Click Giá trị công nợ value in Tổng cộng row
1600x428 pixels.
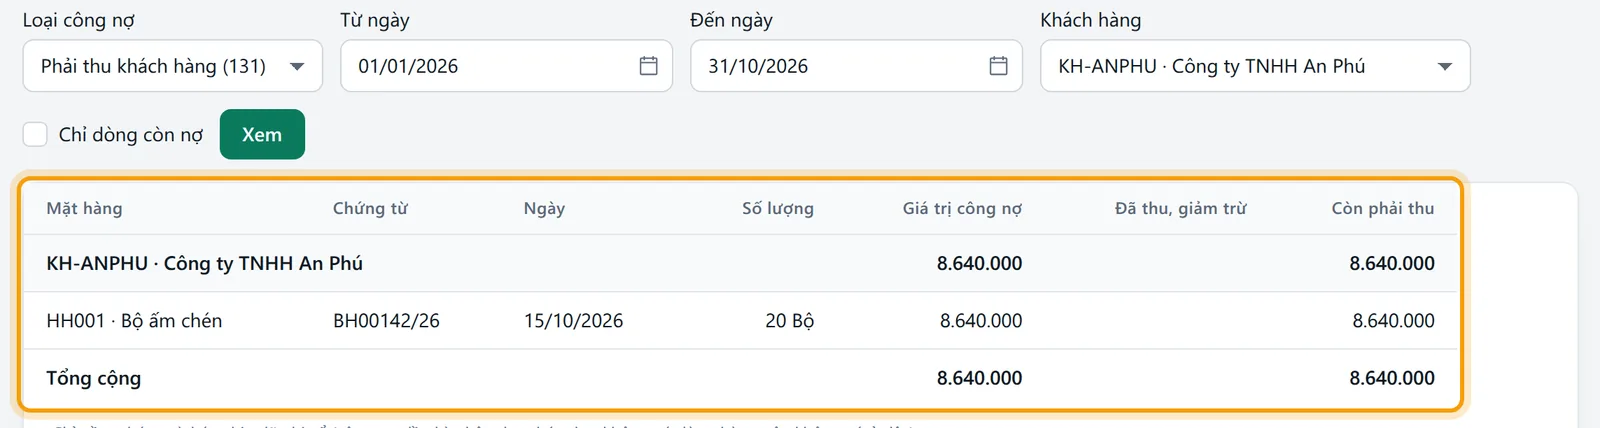[x=979, y=378]
